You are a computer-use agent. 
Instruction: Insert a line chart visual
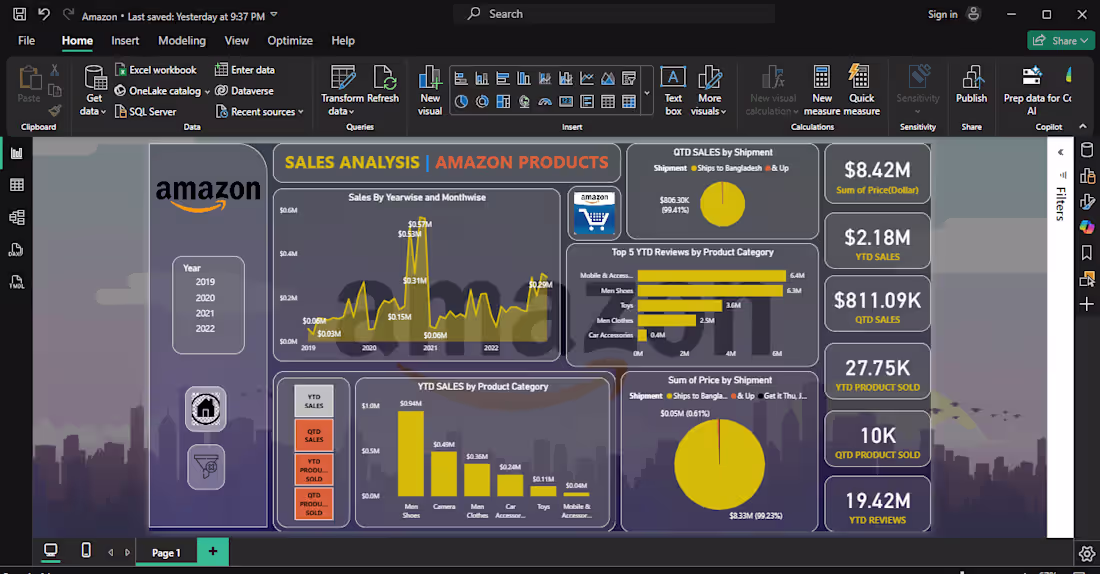click(x=587, y=79)
